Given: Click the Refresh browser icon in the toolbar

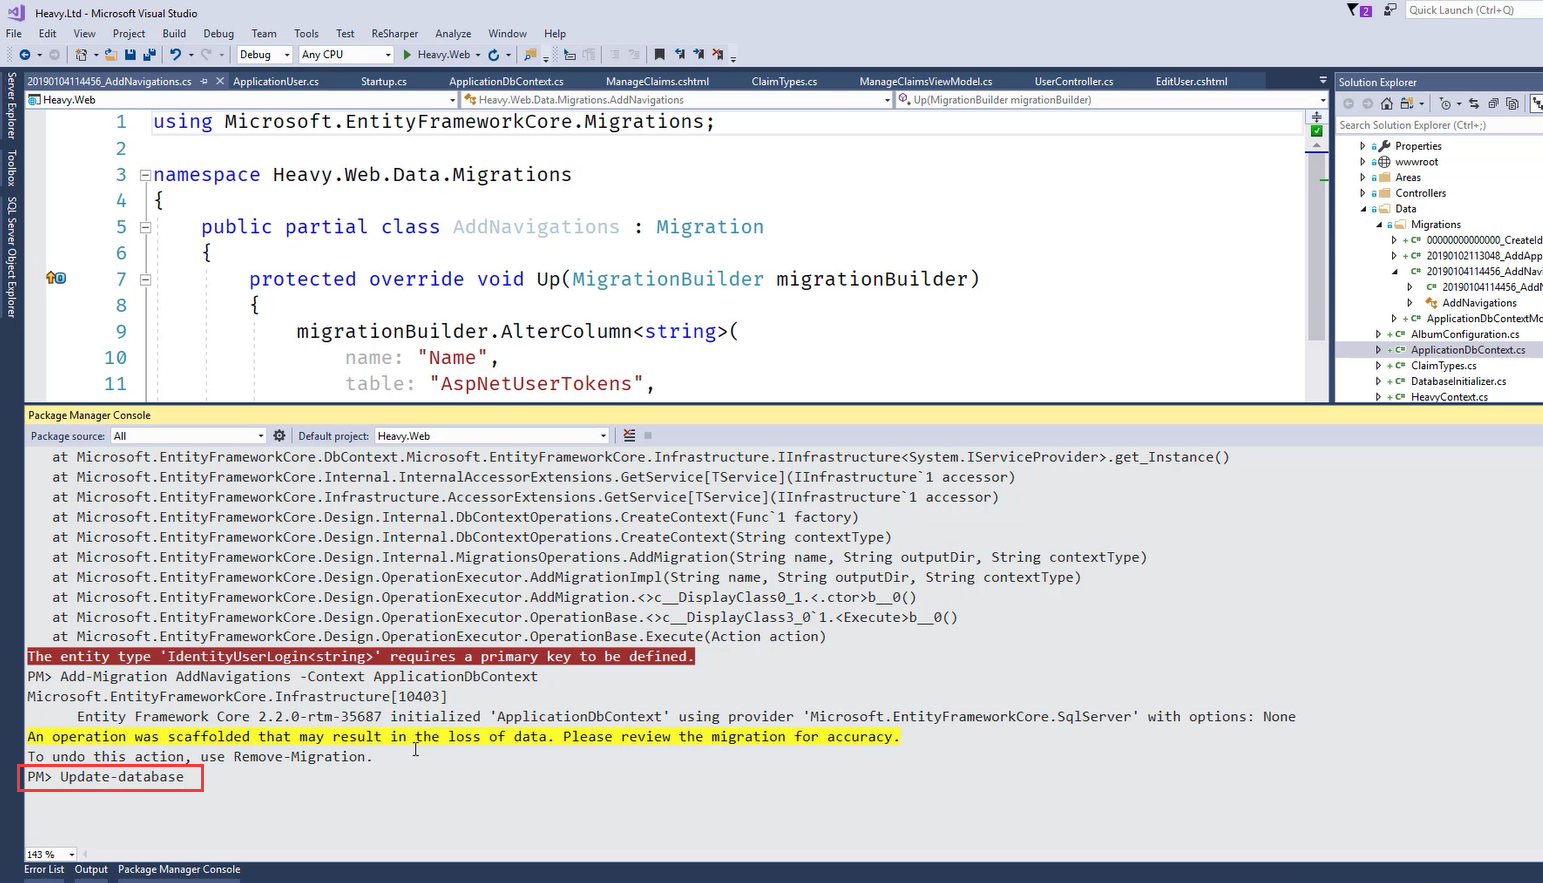Looking at the screenshot, I should tap(493, 55).
